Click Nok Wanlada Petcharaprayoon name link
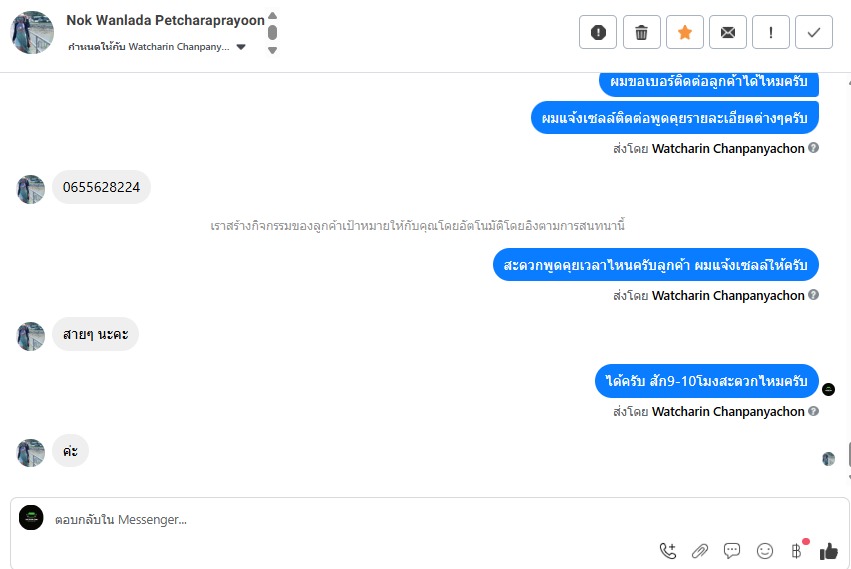 point(165,20)
